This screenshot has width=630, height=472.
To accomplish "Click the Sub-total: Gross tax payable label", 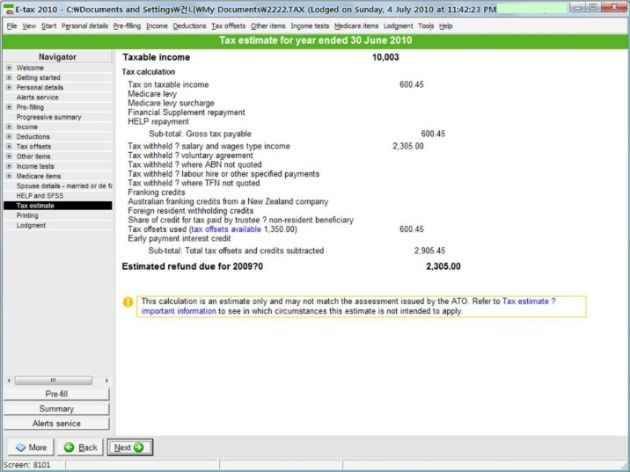I will (x=200, y=134).
